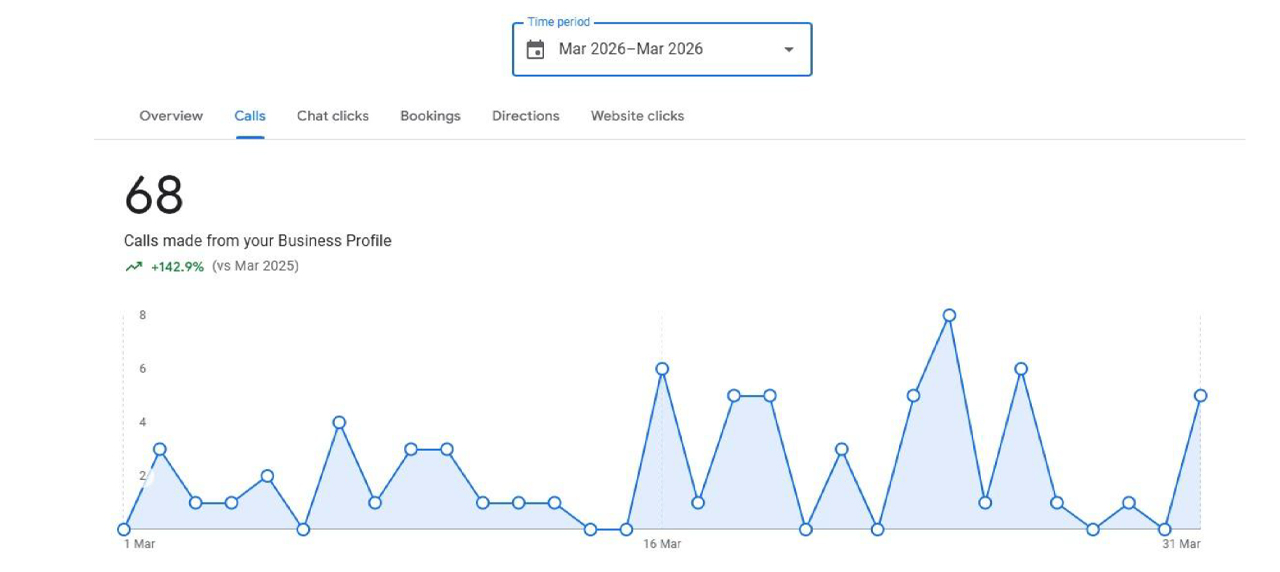Click the '1 Mar' x-axis label
The image size is (1280, 572).
pos(139,544)
